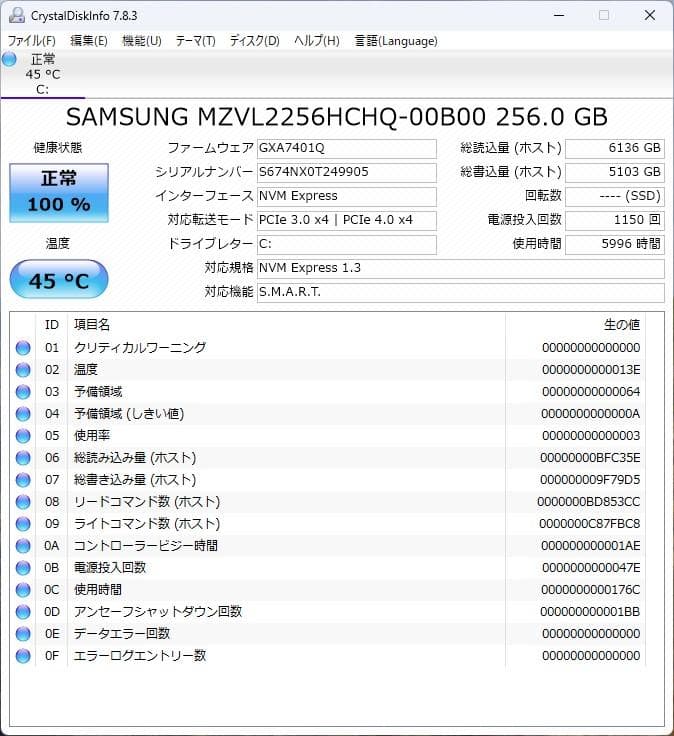This screenshot has height=736, width=674.
Task: Click raw value 00000000176C
Action: 590,590
